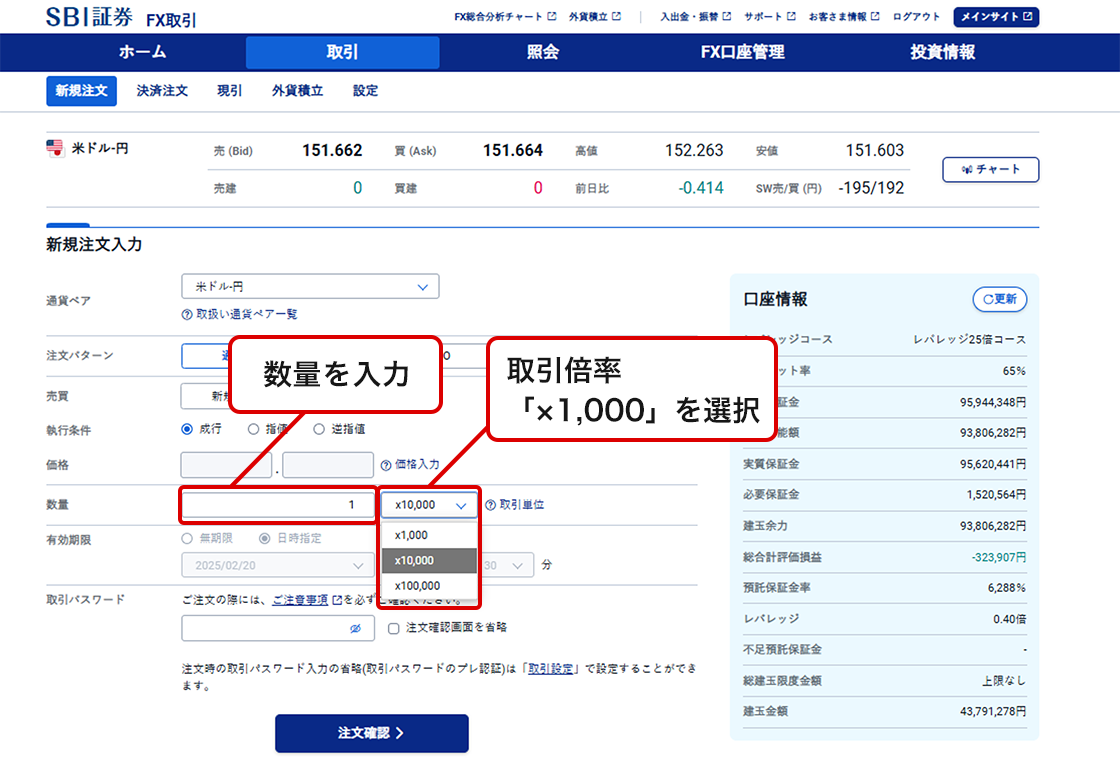
Task: Open the ご注意事項 link
Action: (307, 600)
